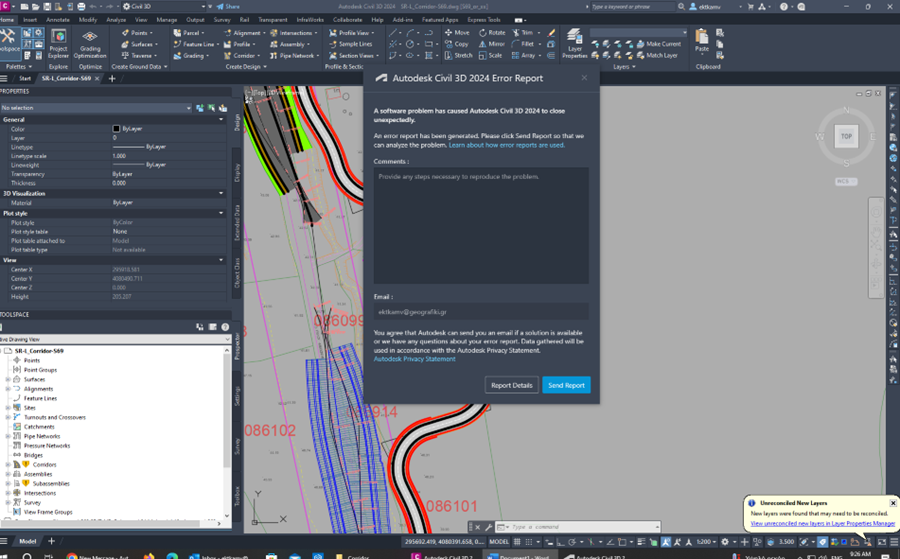Click the Send Report button
This screenshot has width=900, height=559.
coord(566,385)
